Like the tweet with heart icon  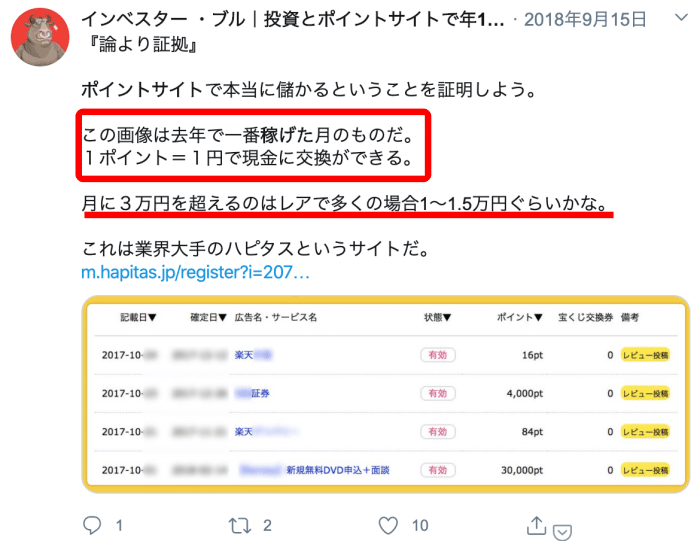[388, 525]
